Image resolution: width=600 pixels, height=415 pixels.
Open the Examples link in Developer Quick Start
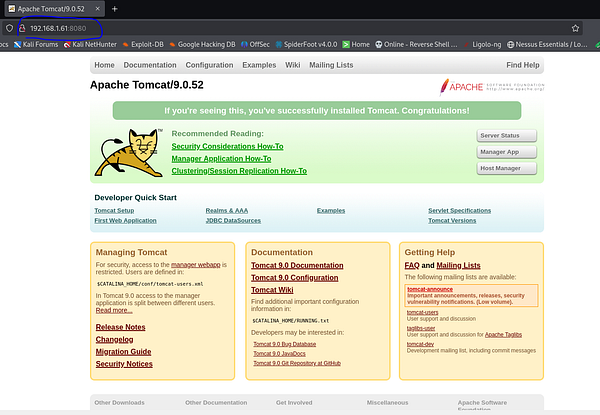[331, 210]
